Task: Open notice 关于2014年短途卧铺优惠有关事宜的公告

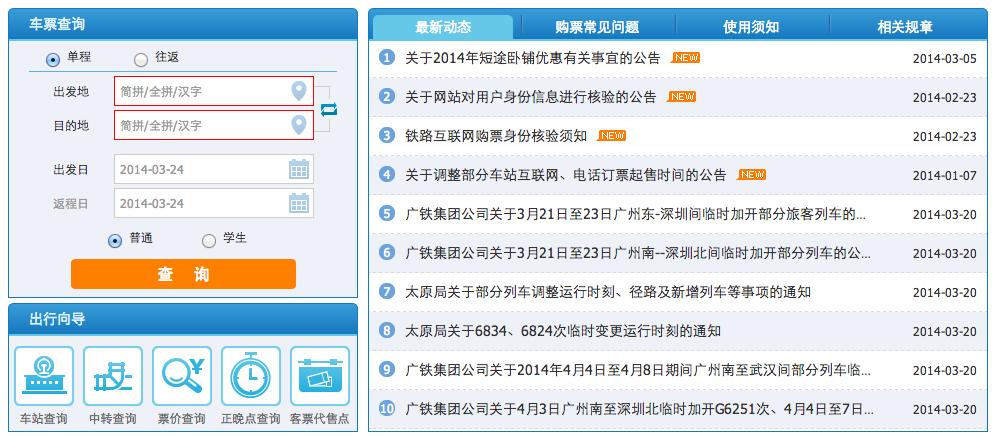Action: coord(532,58)
